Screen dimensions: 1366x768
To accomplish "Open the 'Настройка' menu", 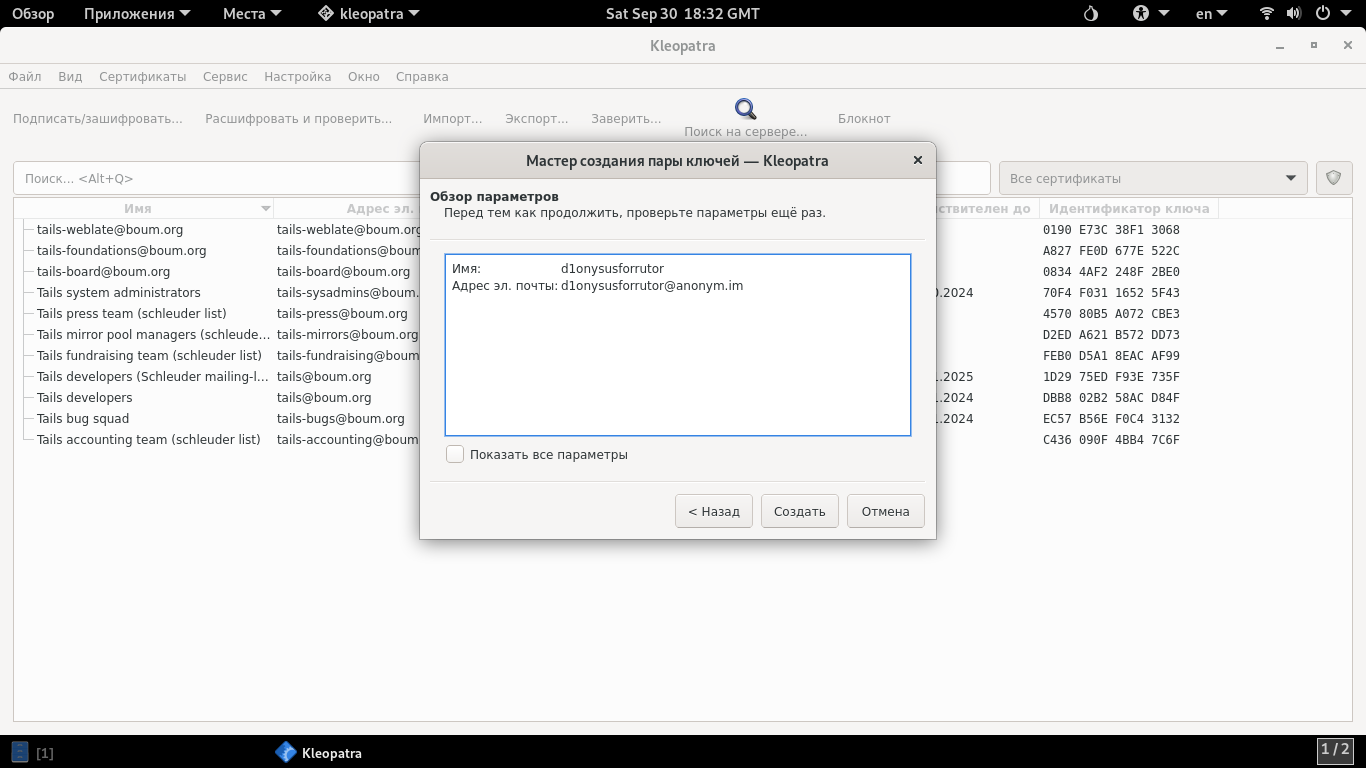I will pos(297,77).
